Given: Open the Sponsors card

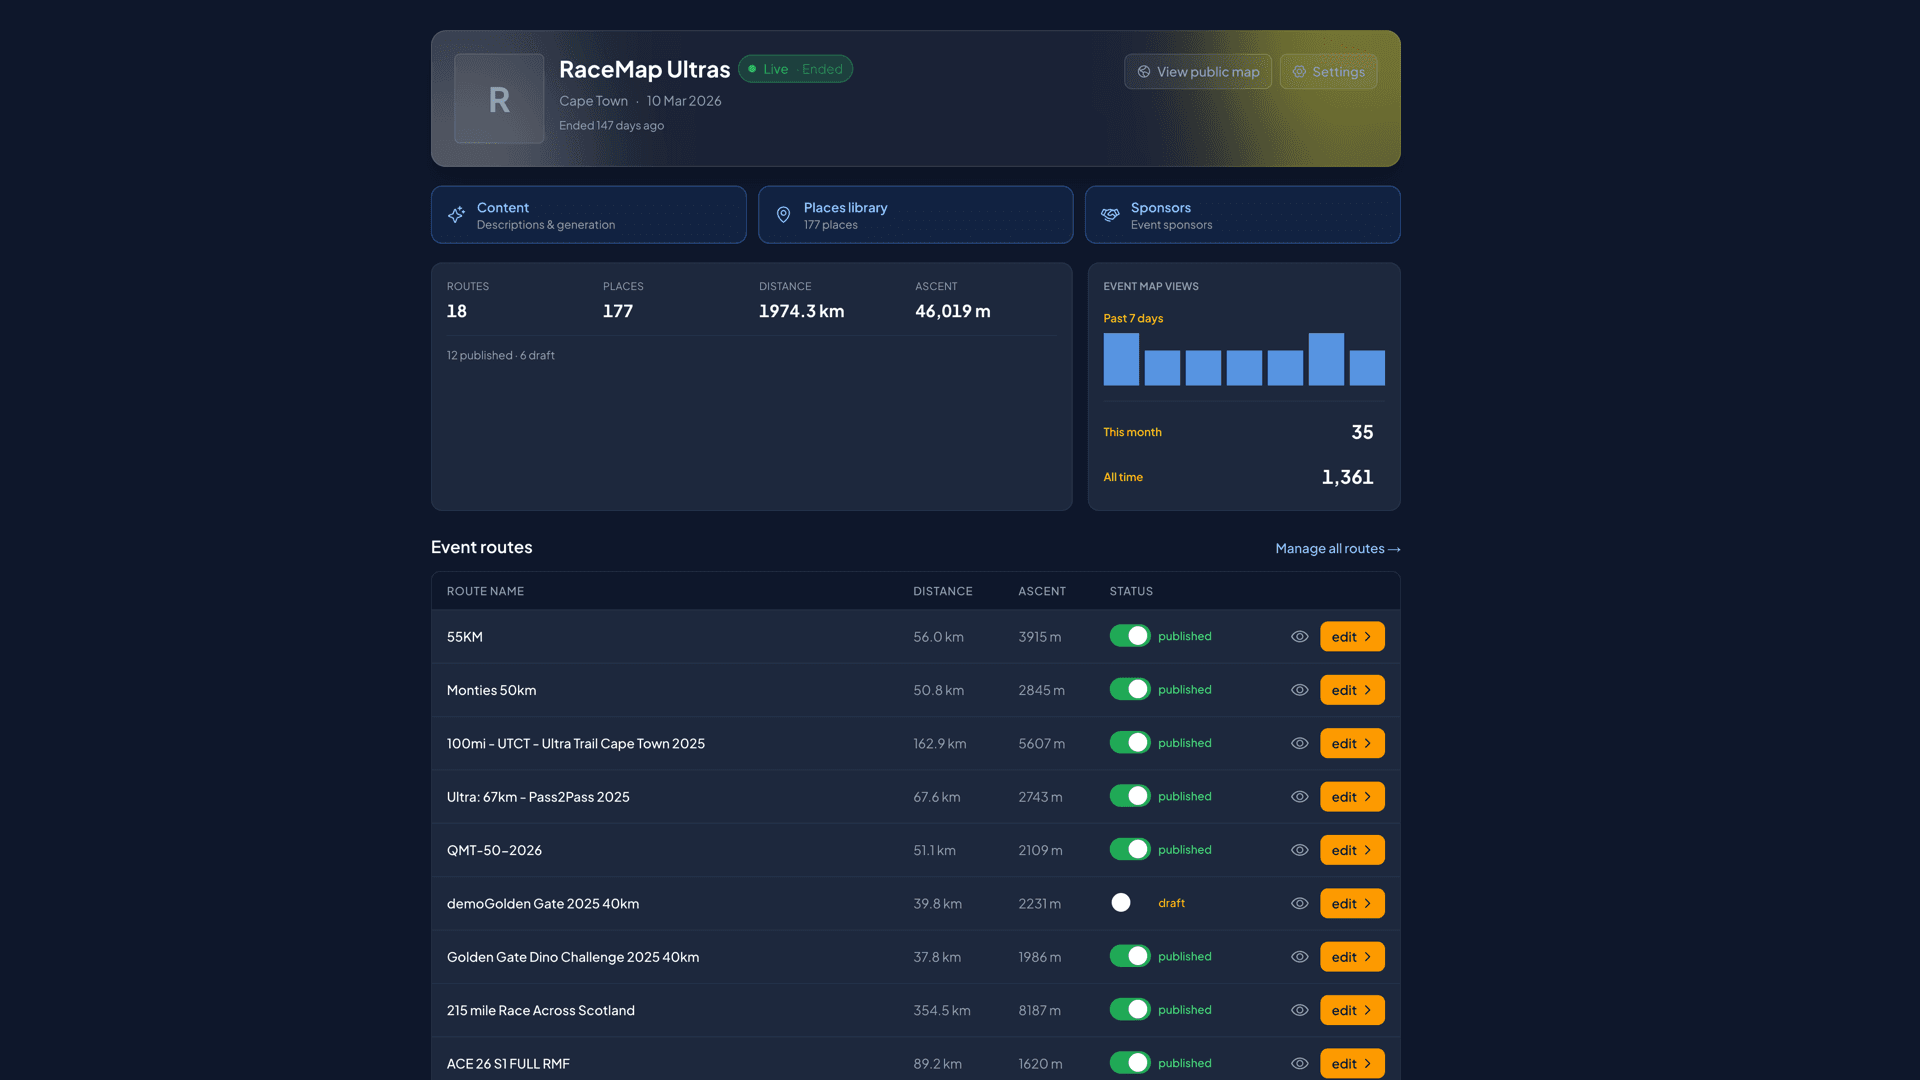Looking at the screenshot, I should tap(1243, 215).
